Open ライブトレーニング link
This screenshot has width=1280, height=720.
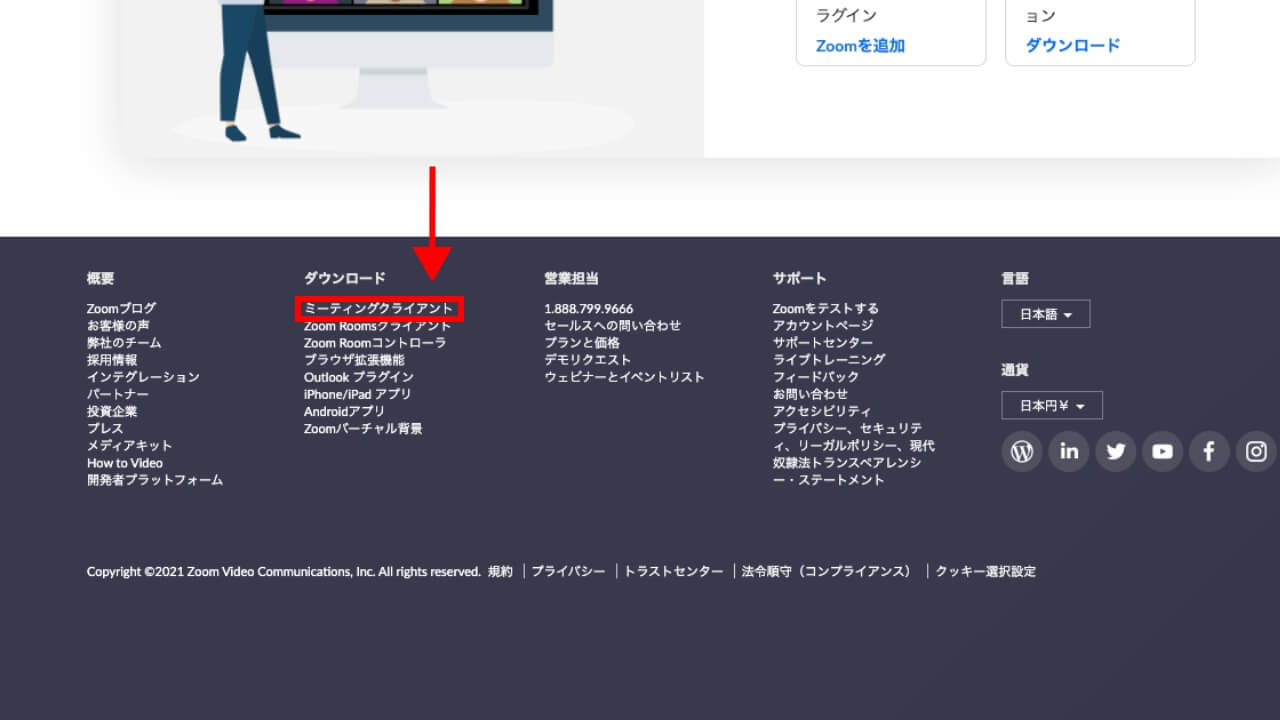tap(829, 360)
